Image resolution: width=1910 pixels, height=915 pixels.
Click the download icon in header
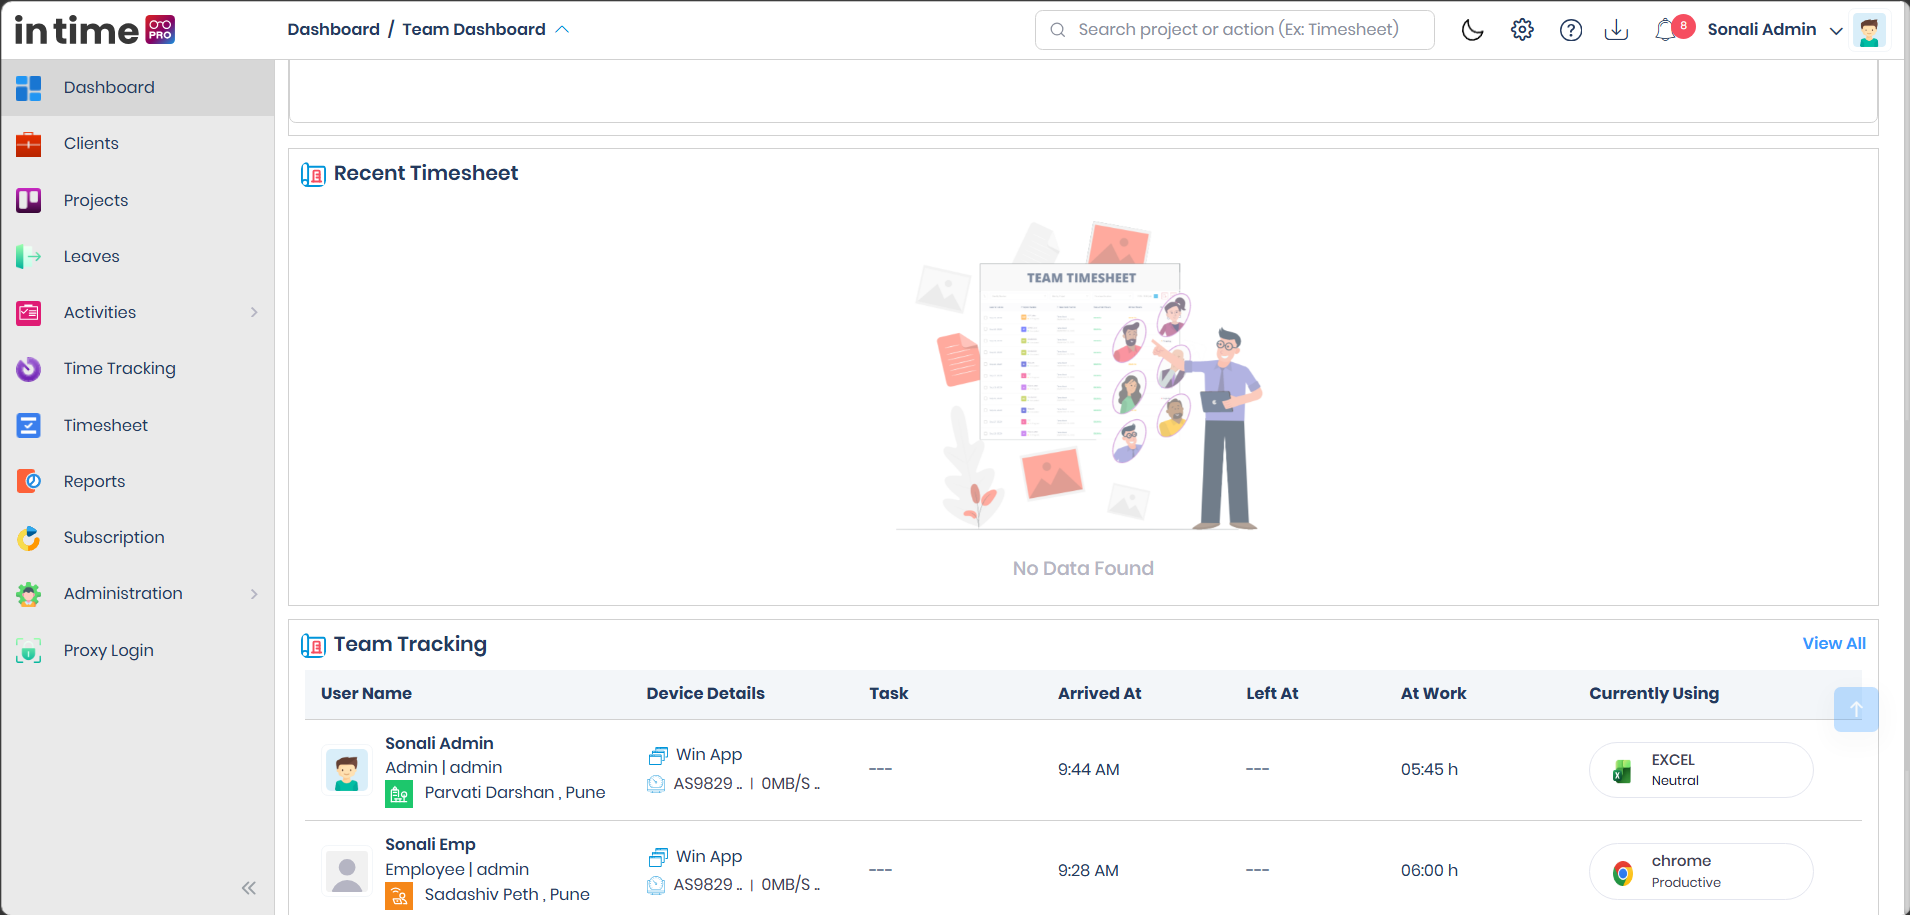[1616, 30]
